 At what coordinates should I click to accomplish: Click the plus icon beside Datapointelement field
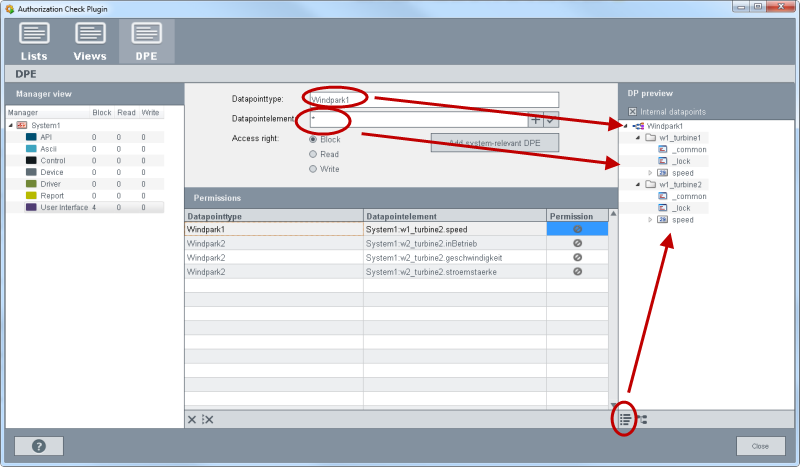click(536, 120)
